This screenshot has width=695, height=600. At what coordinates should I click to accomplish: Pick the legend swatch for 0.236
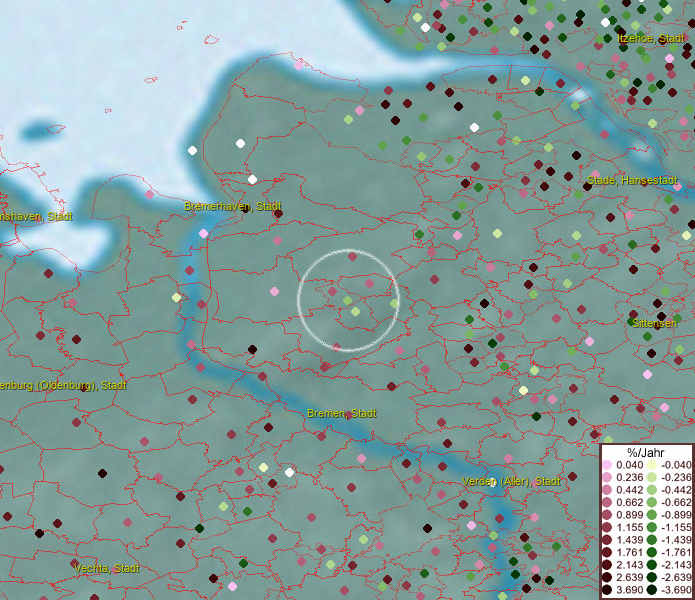point(607,477)
